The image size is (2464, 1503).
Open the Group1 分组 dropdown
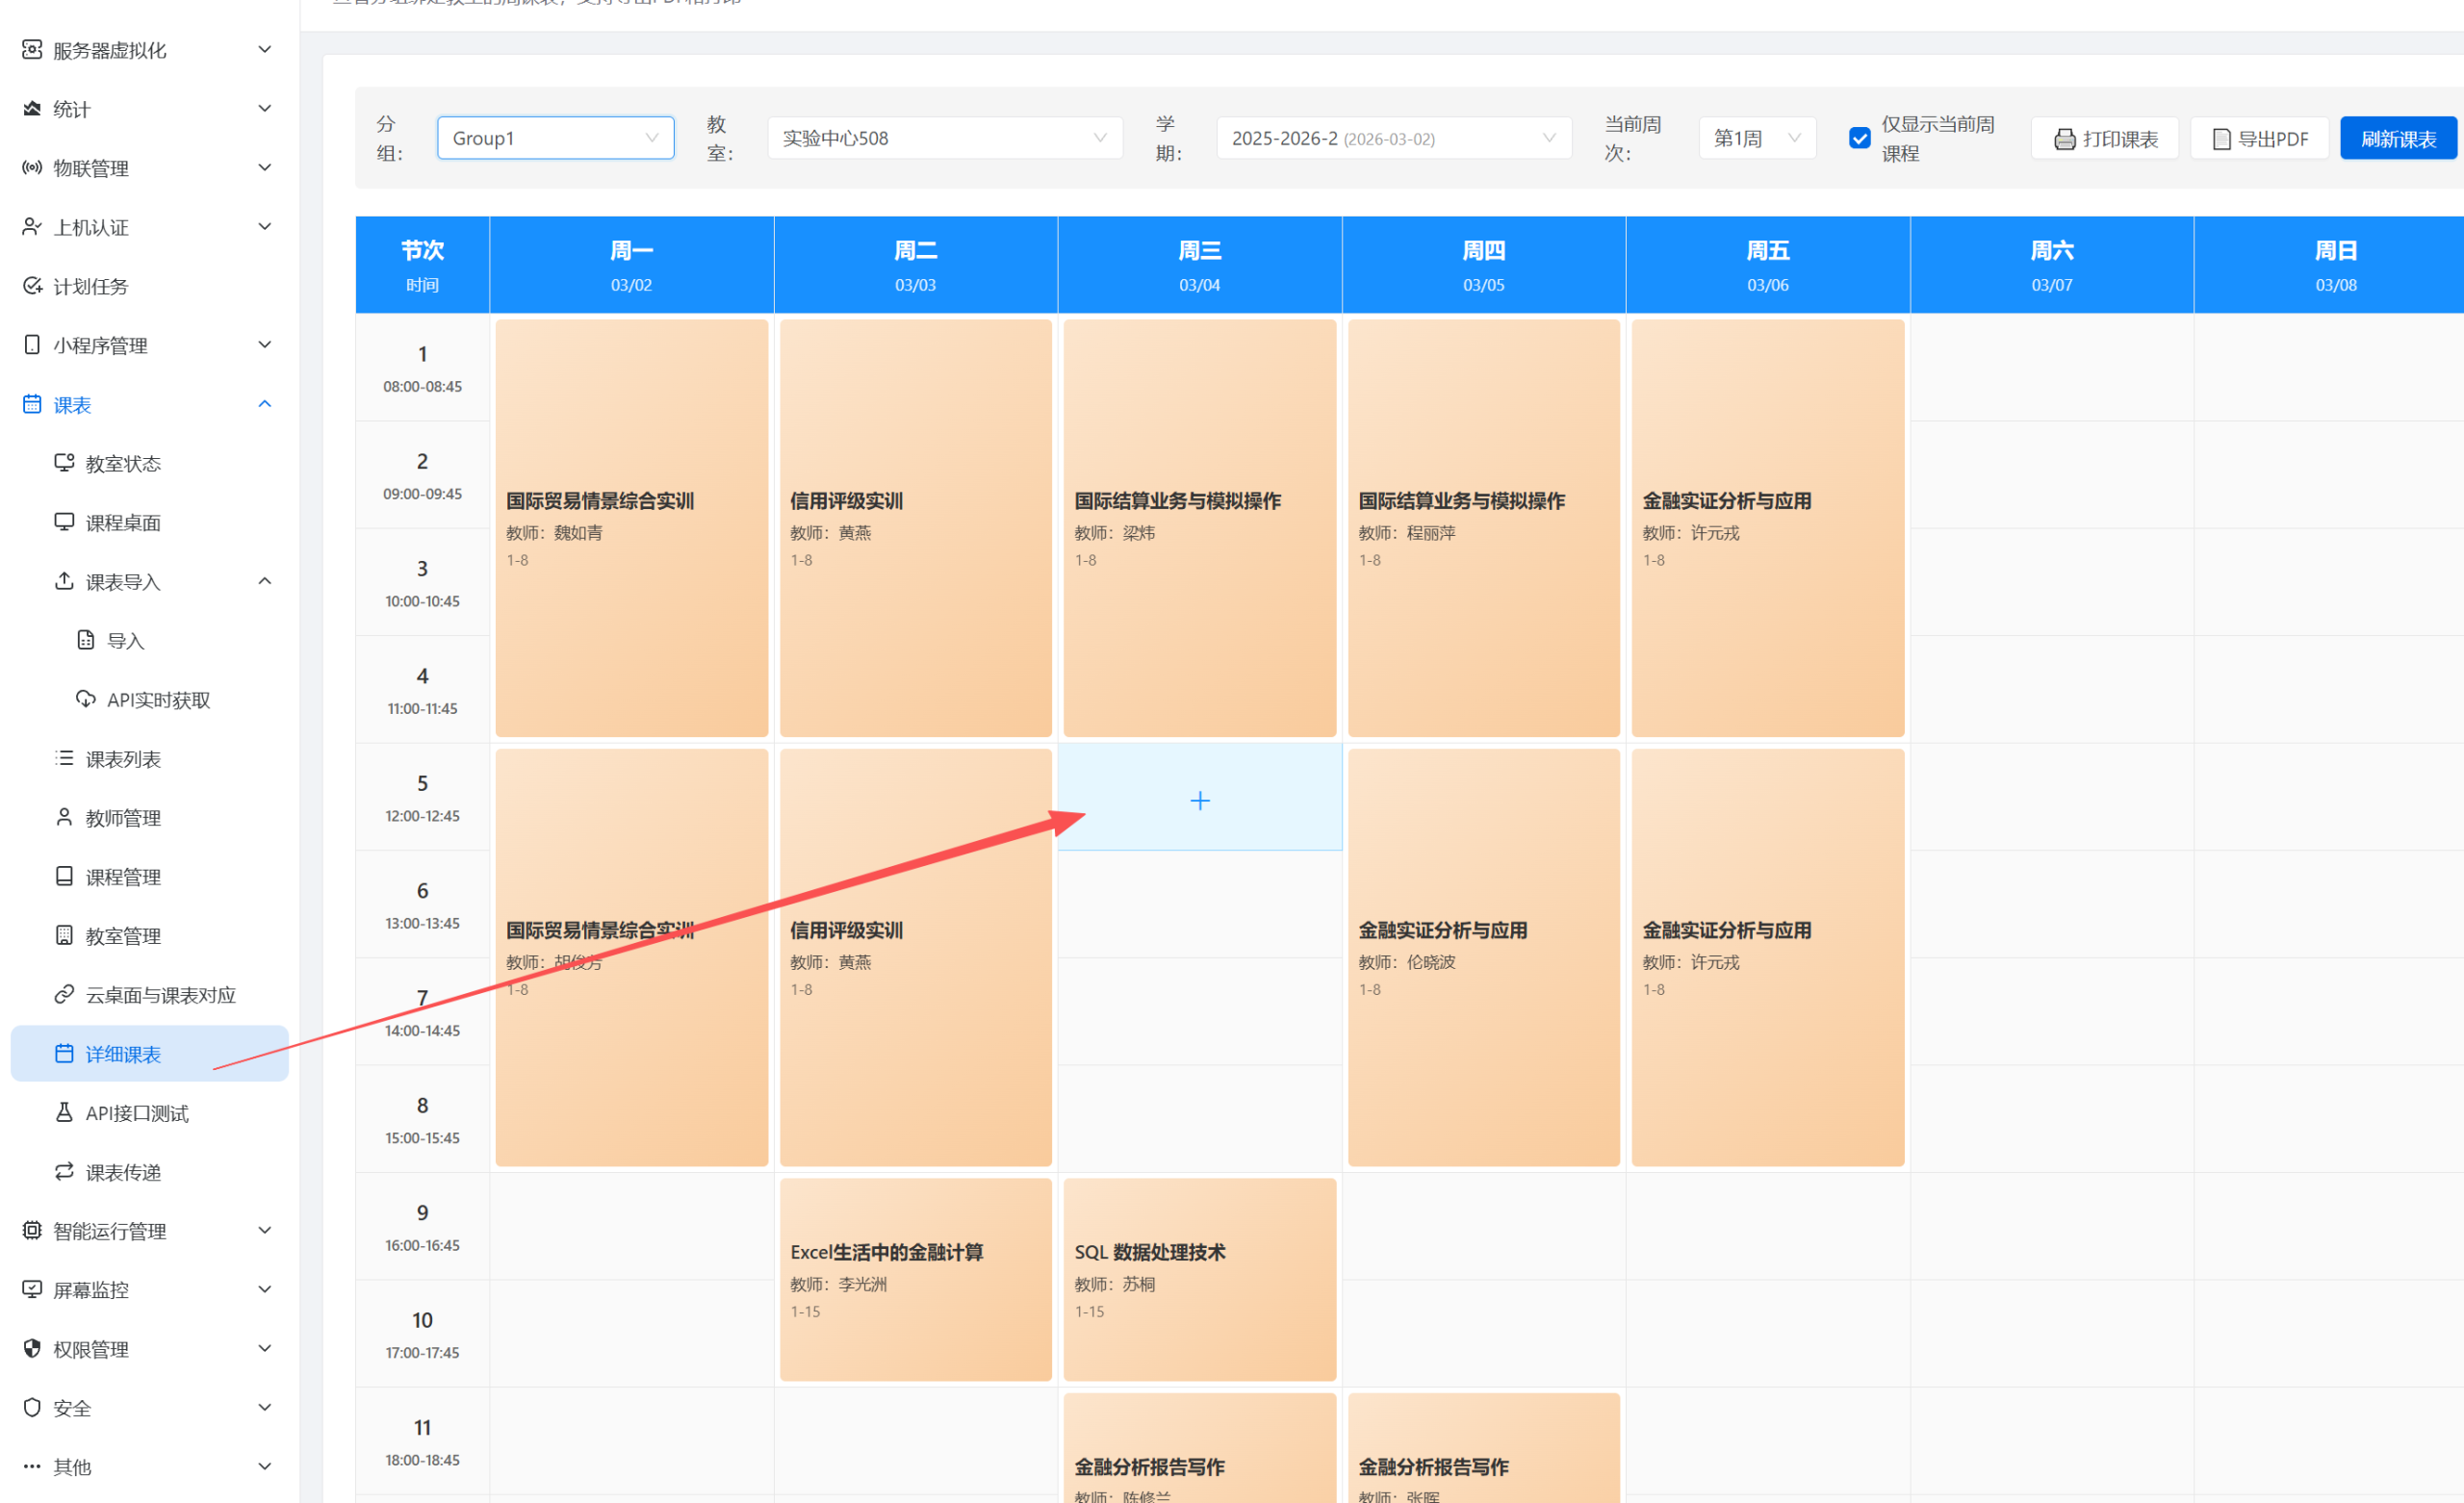click(555, 138)
